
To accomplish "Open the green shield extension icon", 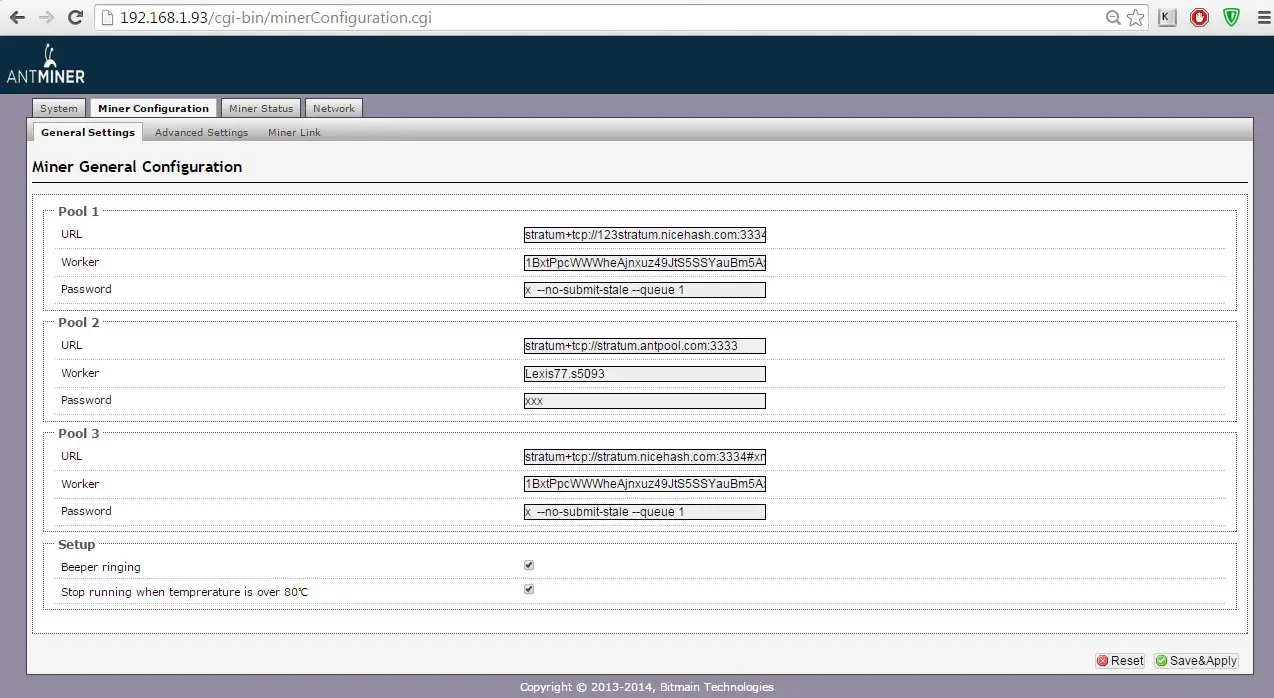I will (x=1231, y=17).
